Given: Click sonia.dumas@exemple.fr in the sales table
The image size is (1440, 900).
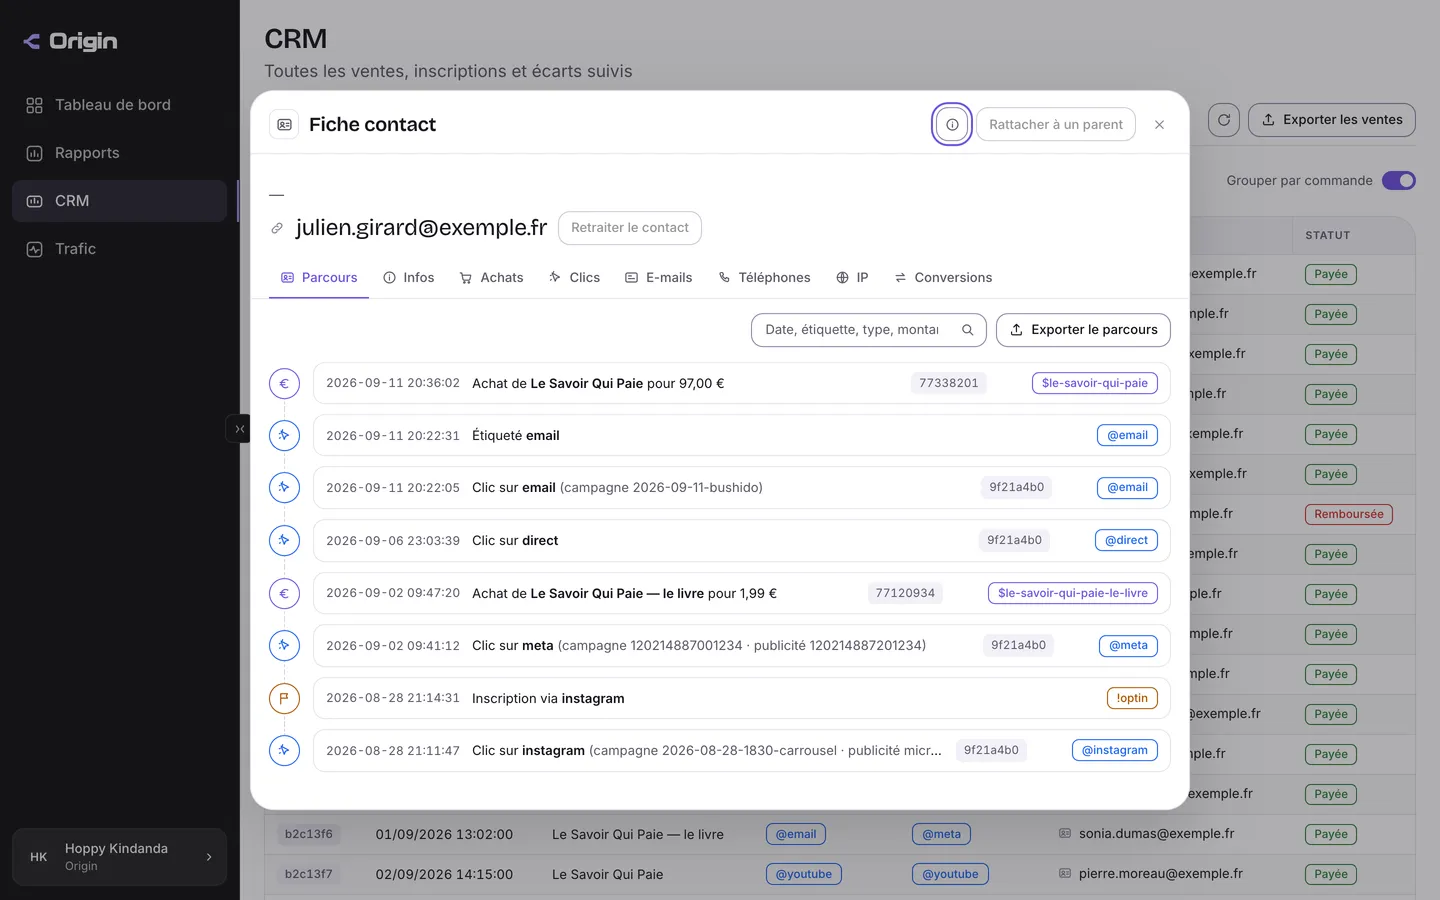Looking at the screenshot, I should [1156, 834].
